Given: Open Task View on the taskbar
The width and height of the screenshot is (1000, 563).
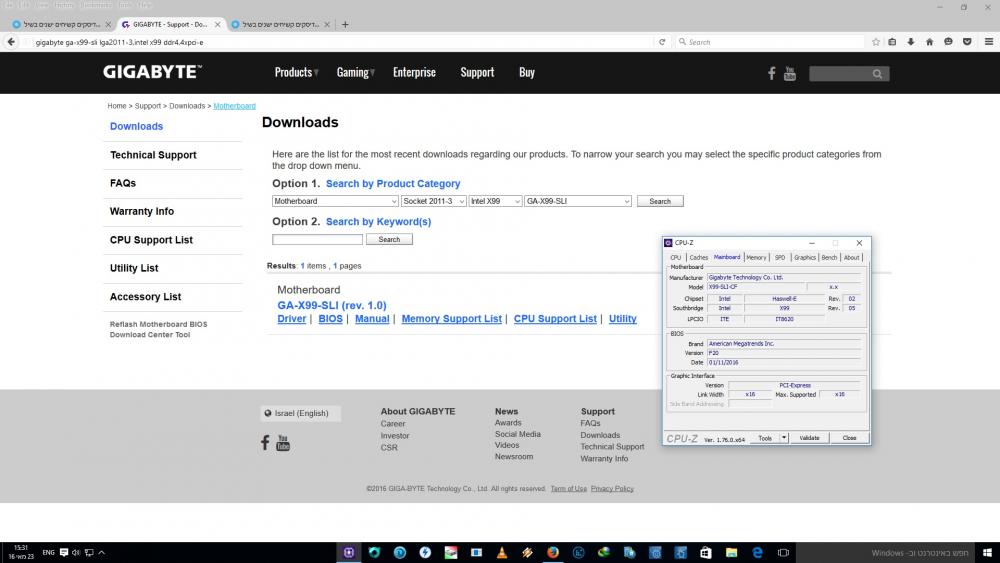Looking at the screenshot, I should click(783, 553).
